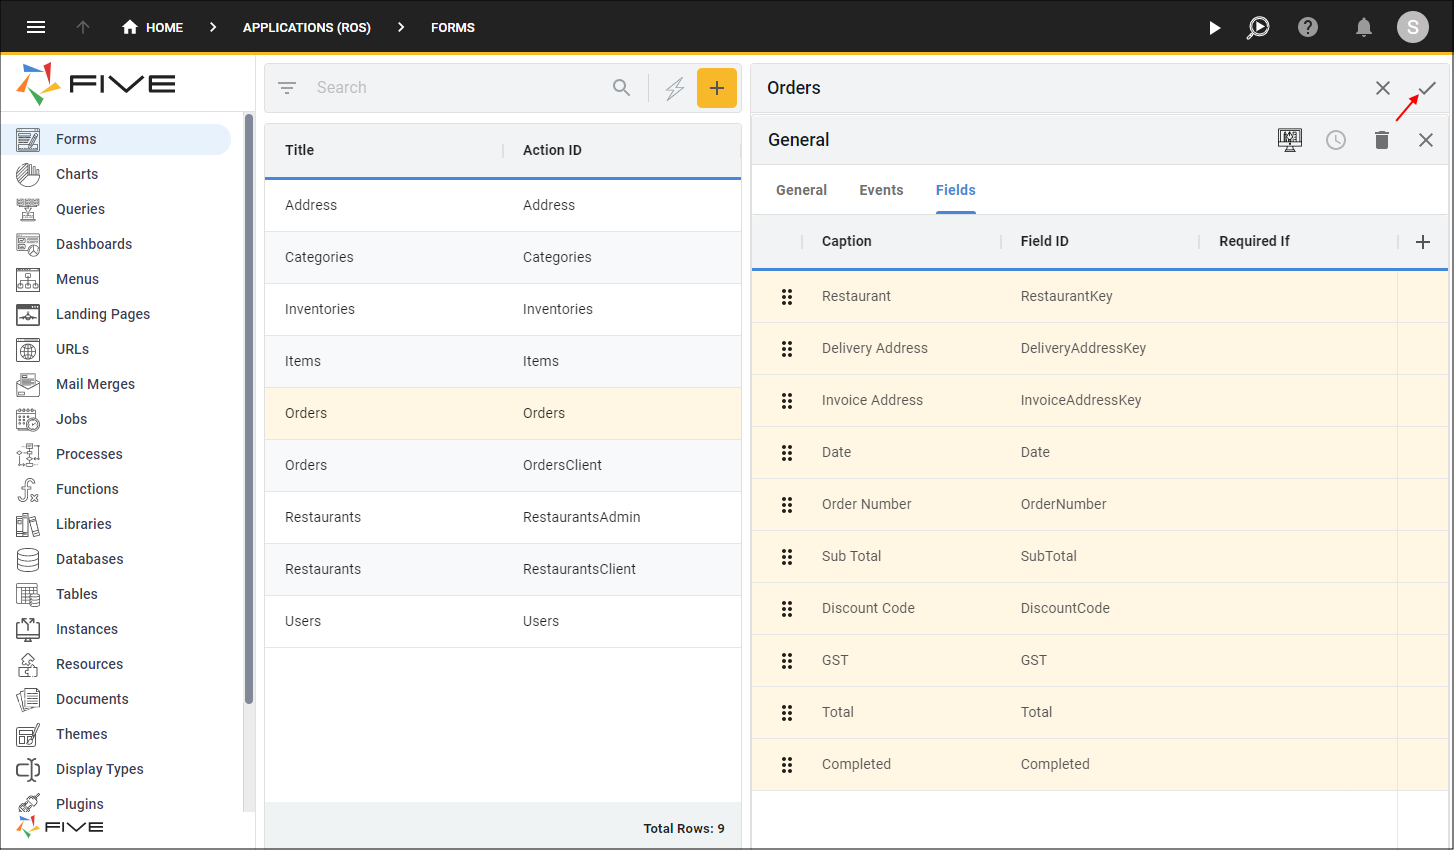Select Forms in the sidebar
This screenshot has width=1454, height=850.
(116, 139)
